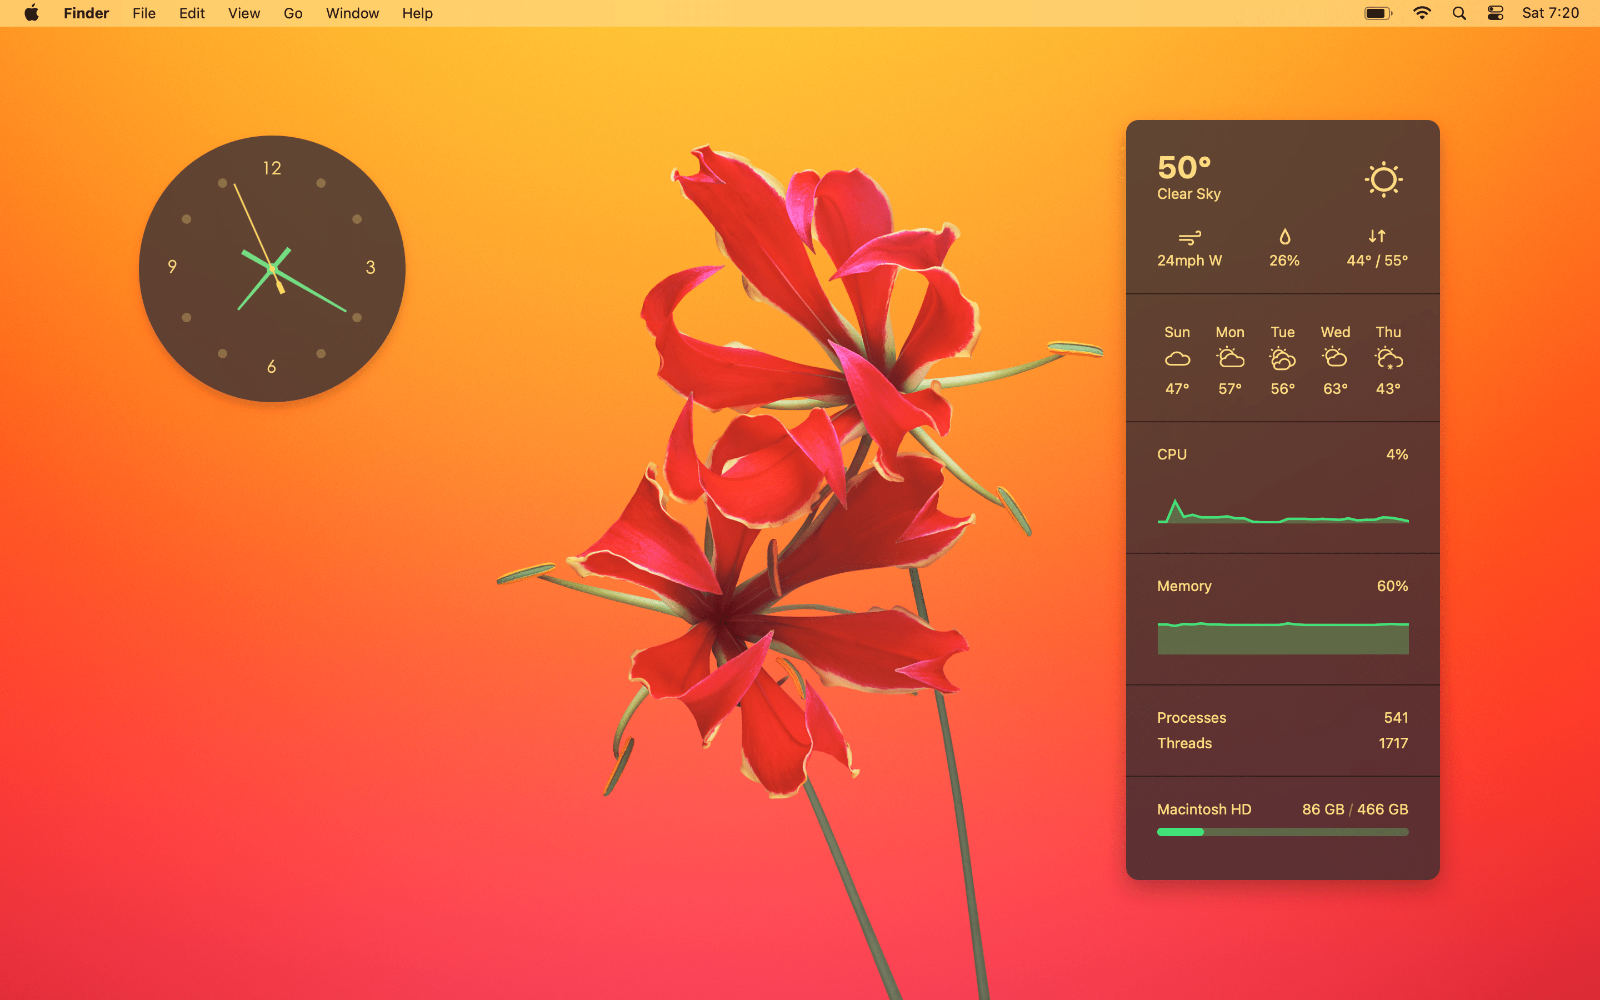The height and width of the screenshot is (1000, 1600).
Task: Show battery status in menu bar
Action: pyautogui.click(x=1378, y=13)
